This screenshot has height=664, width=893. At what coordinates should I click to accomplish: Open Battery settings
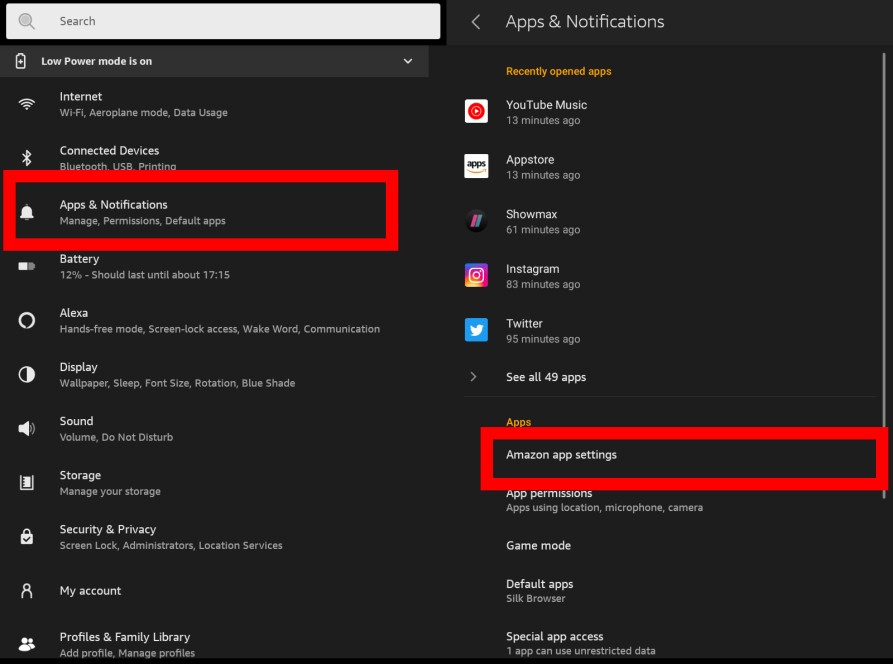point(214,267)
